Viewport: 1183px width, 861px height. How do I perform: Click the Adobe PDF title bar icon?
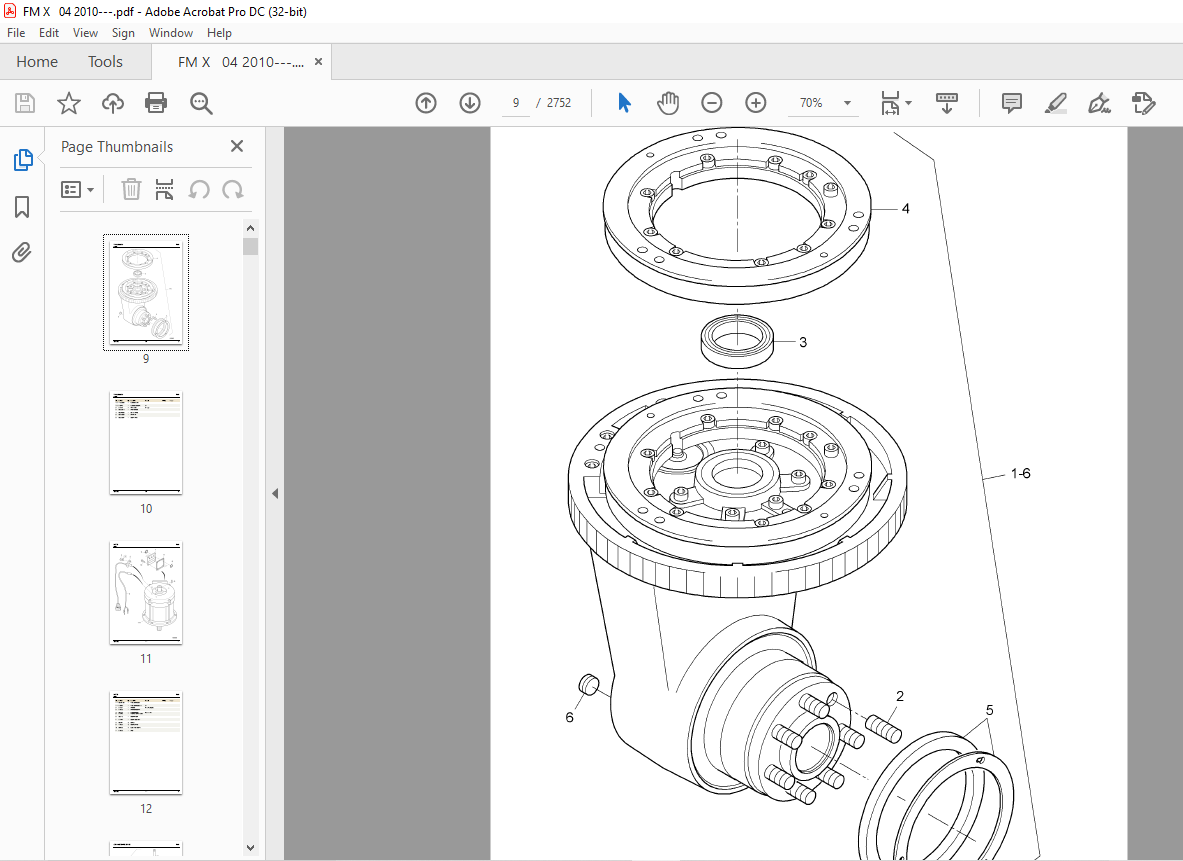pos(10,11)
